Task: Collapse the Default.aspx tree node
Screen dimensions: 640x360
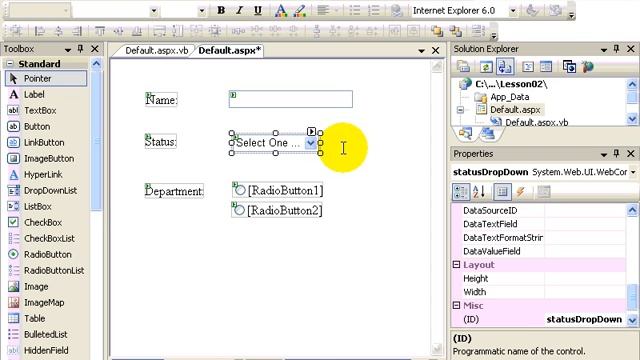Action: pos(460,110)
